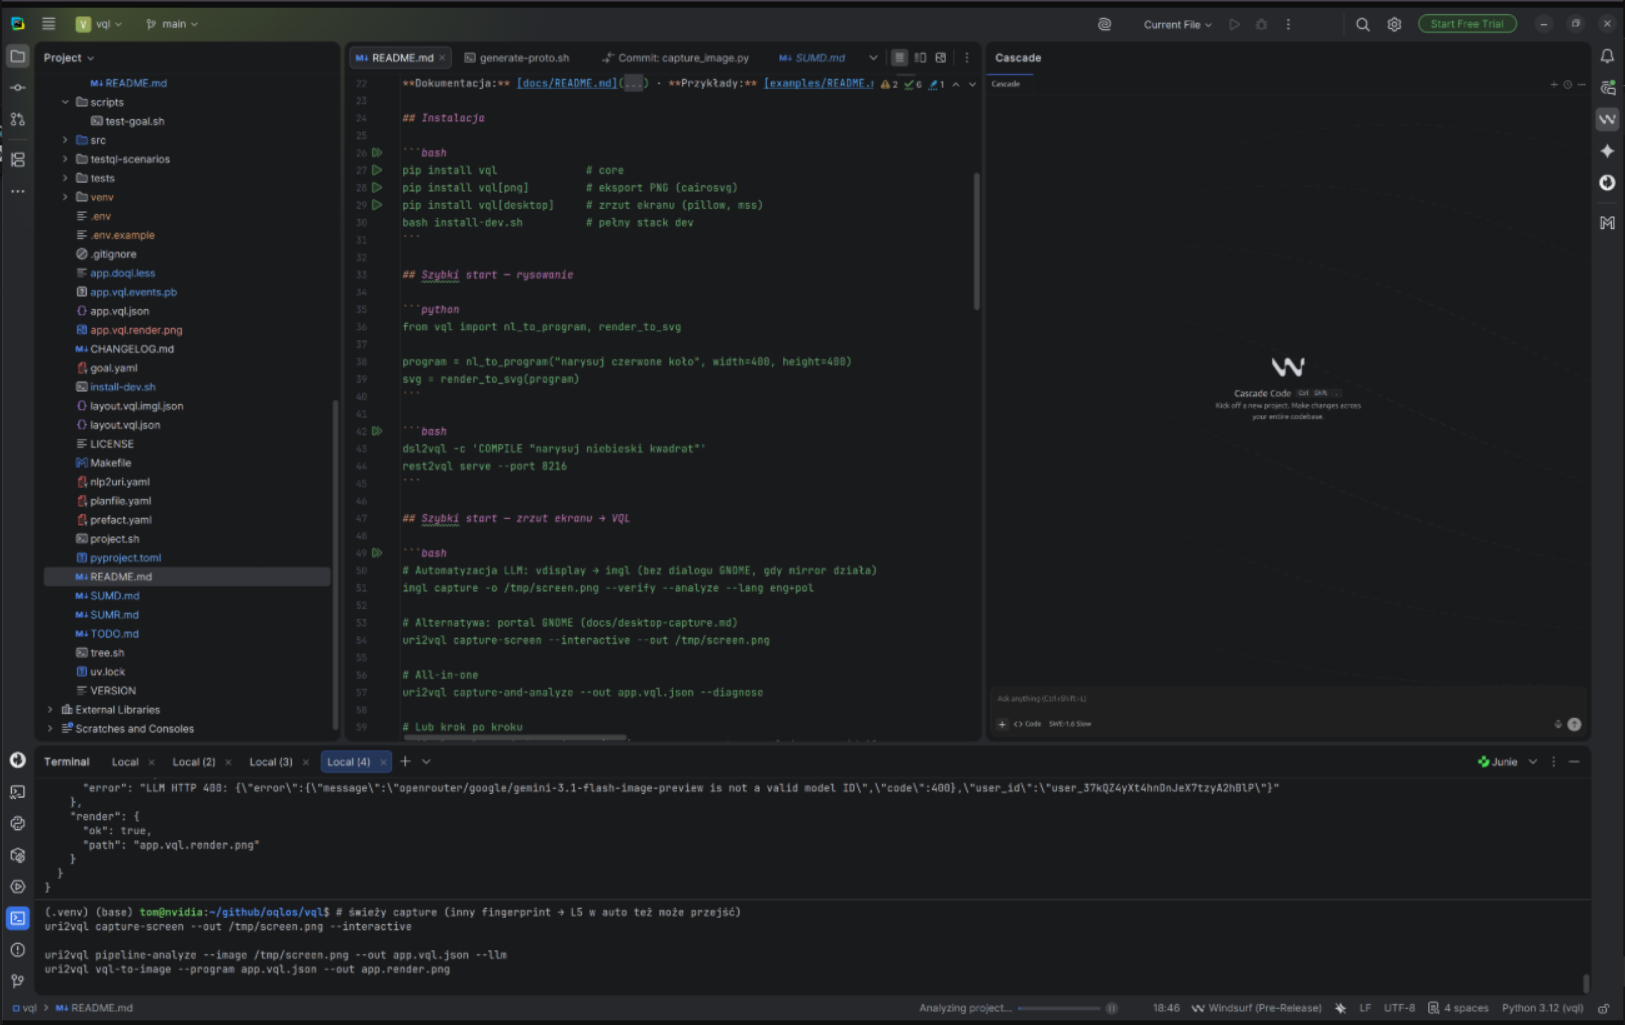Image resolution: width=1625 pixels, height=1025 pixels.
Task: Open the Python Packages tool window icon
Action: coord(18,855)
